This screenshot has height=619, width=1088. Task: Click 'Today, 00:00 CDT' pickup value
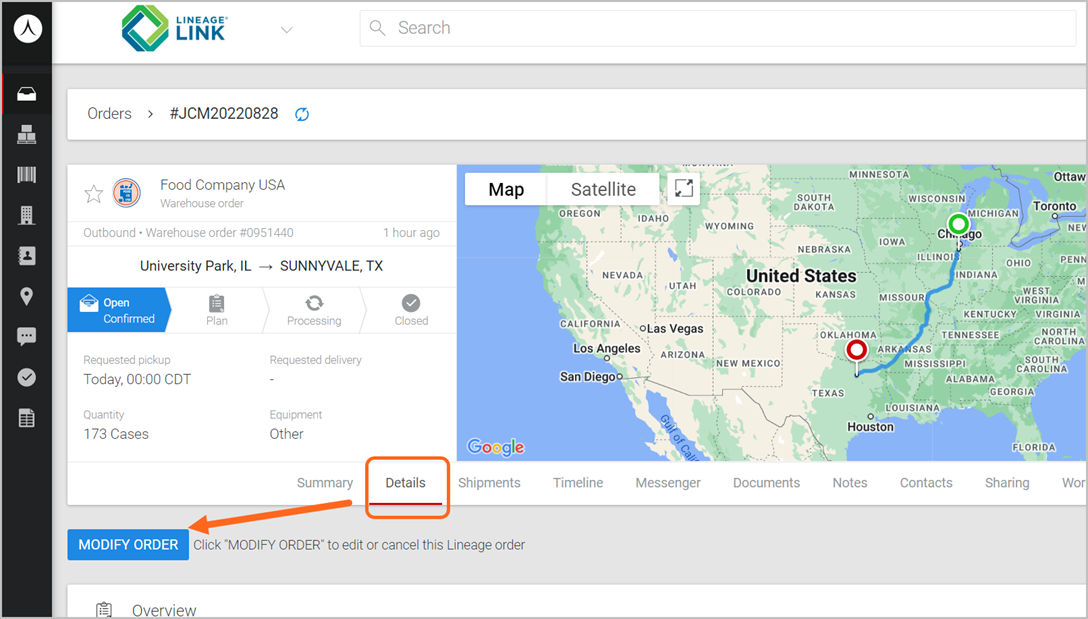click(x=137, y=380)
